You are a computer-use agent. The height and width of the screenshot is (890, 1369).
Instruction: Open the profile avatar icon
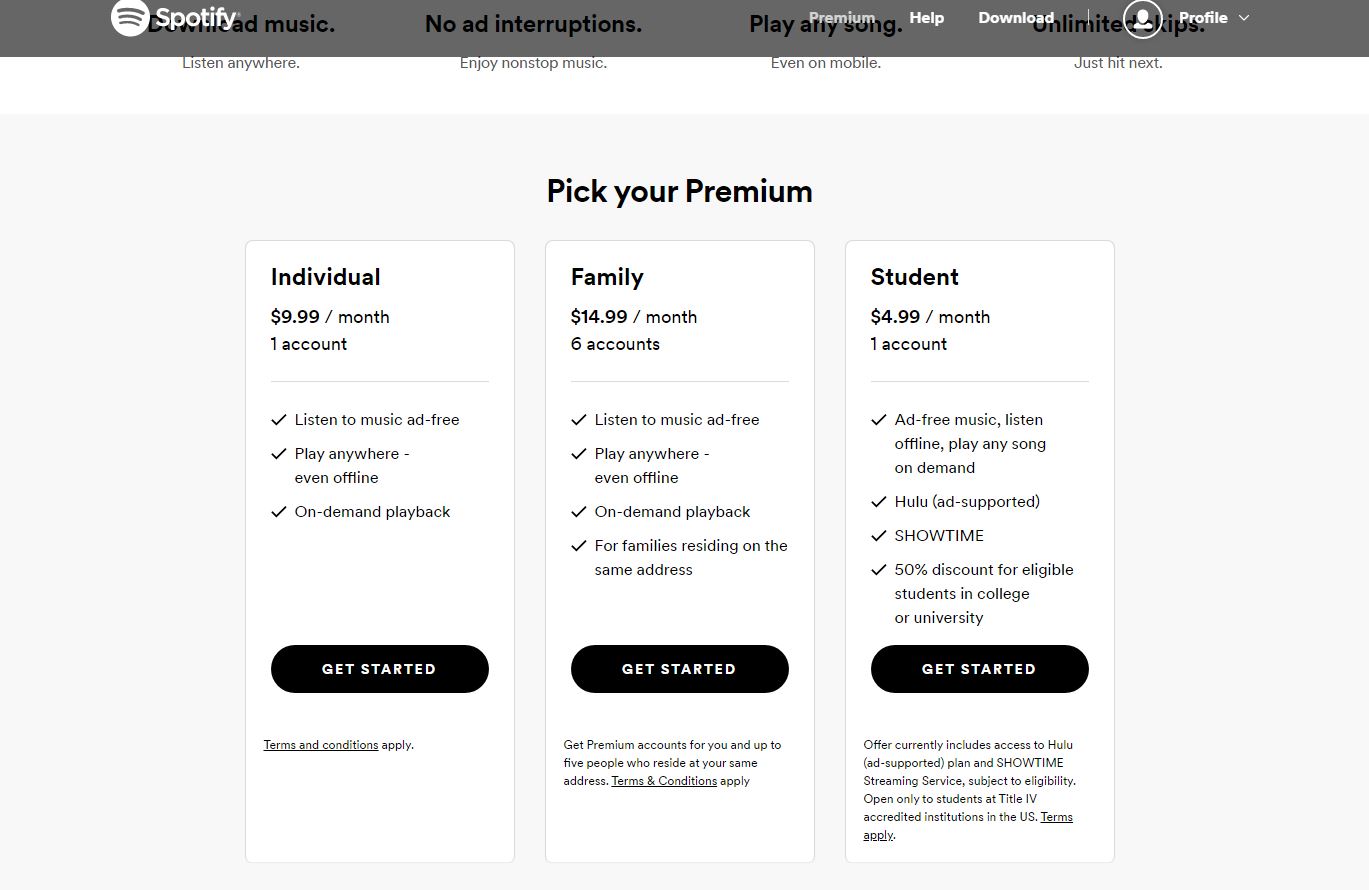point(1142,18)
